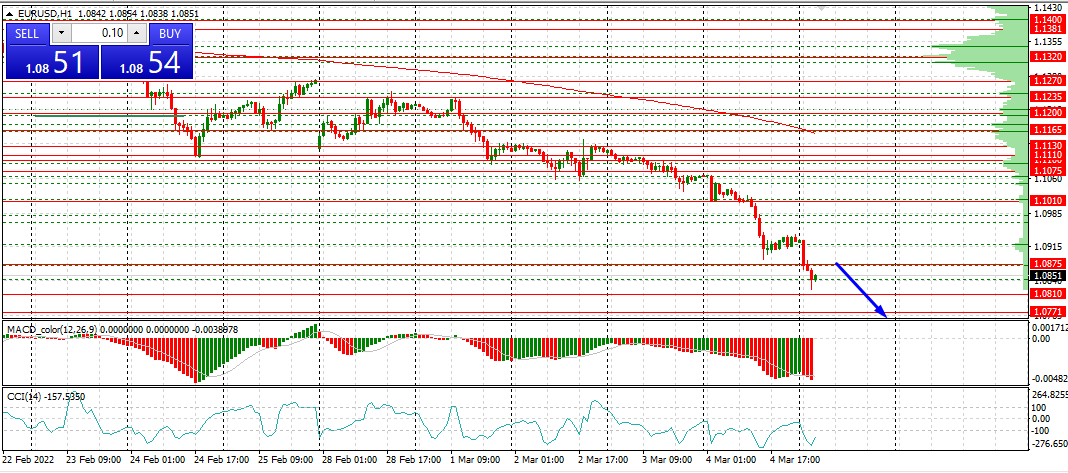This screenshot has width=1068, height=473.
Task: Increase lot volume with the up arrow
Action: pyautogui.click(x=137, y=33)
